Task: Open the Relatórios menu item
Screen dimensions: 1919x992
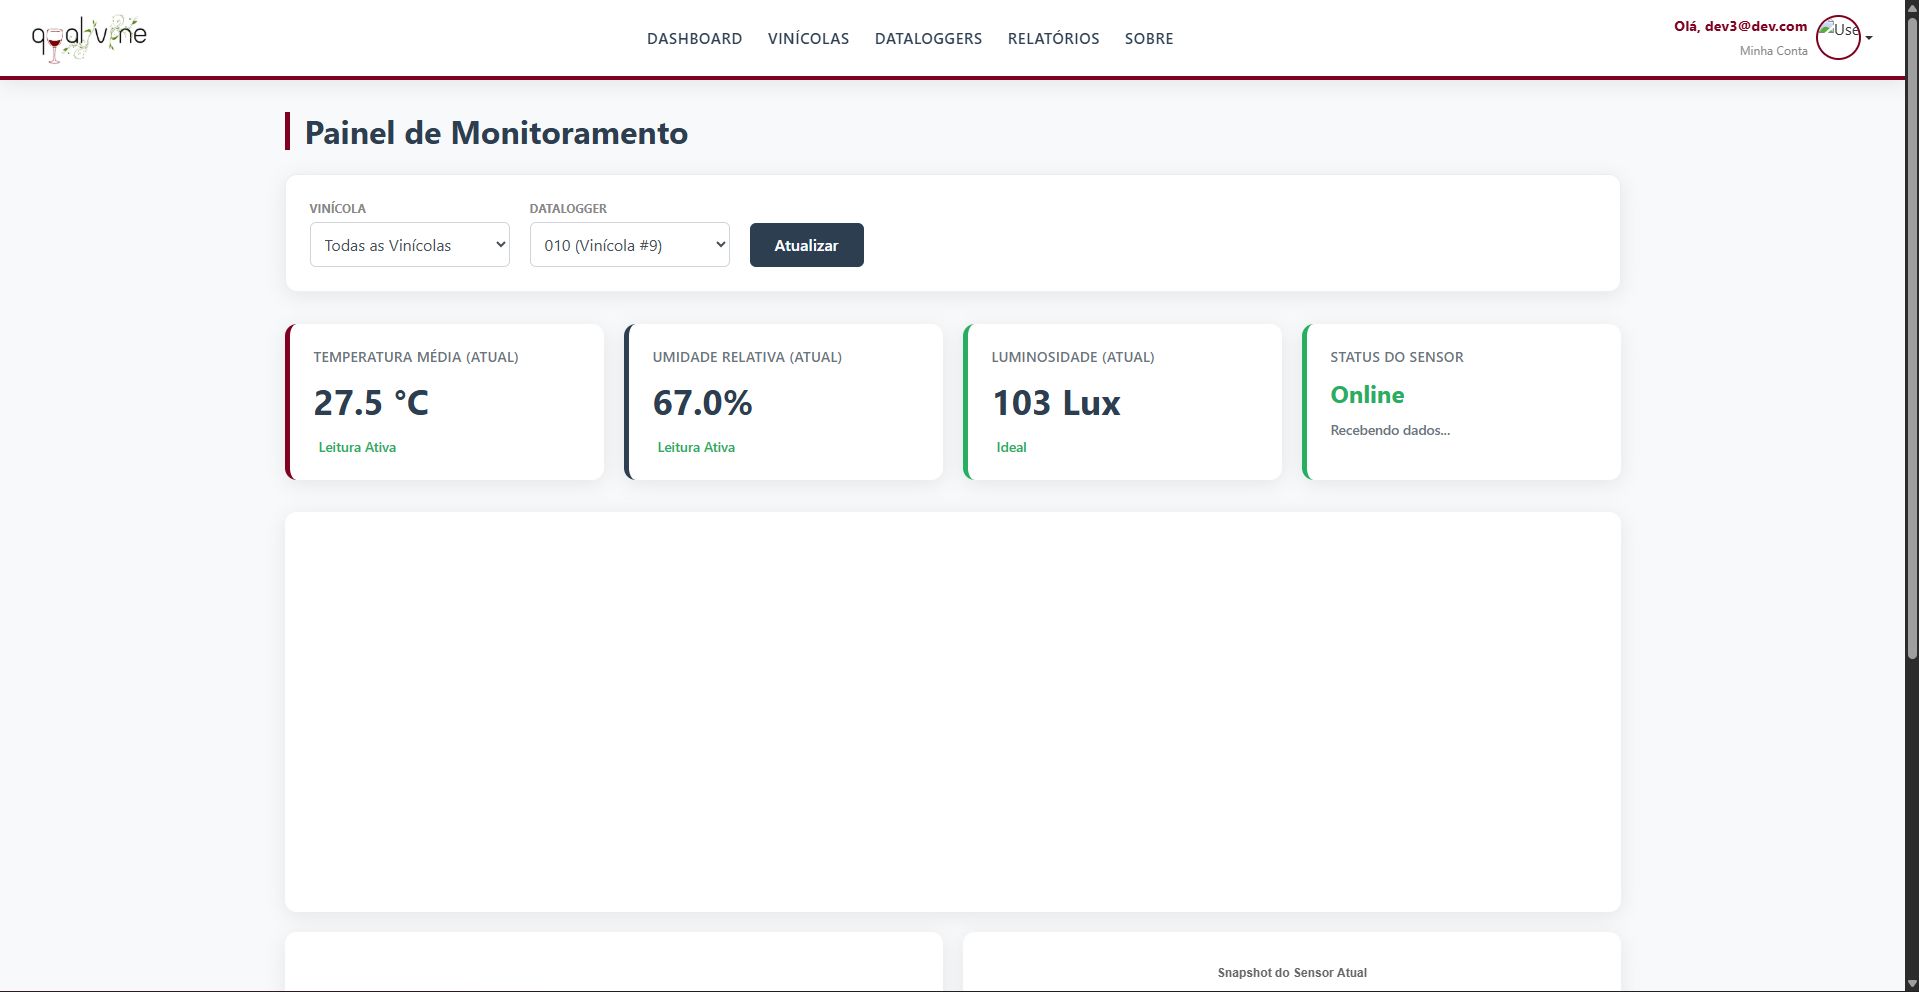Action: (x=1054, y=39)
